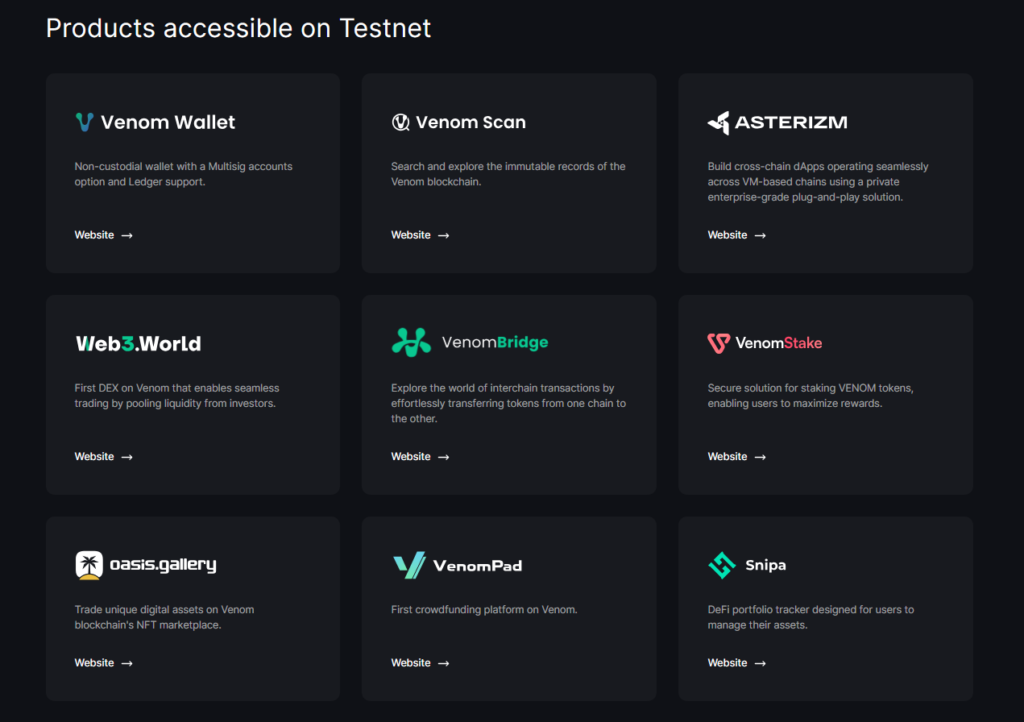Image resolution: width=1024 pixels, height=722 pixels.
Task: Select the Venom Scan magnifier logo
Action: tap(401, 122)
